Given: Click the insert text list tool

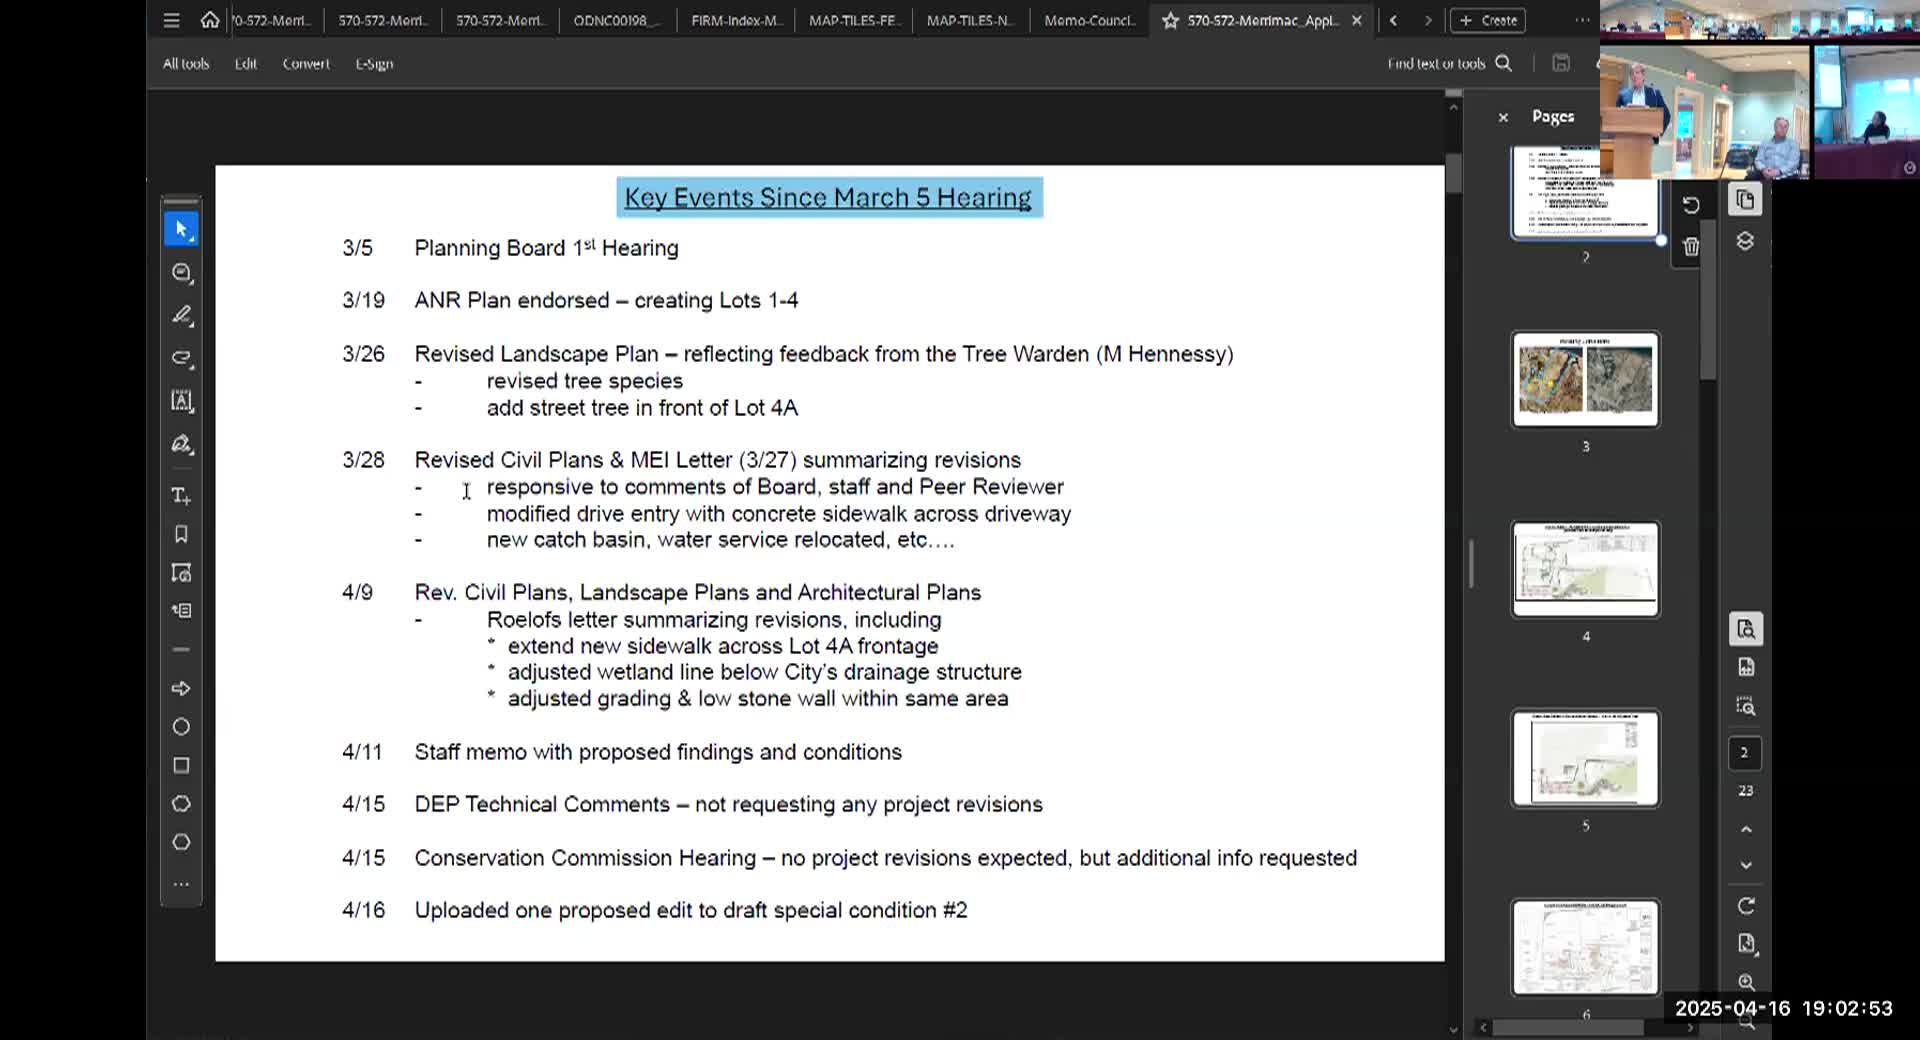Looking at the screenshot, I should click(181, 611).
